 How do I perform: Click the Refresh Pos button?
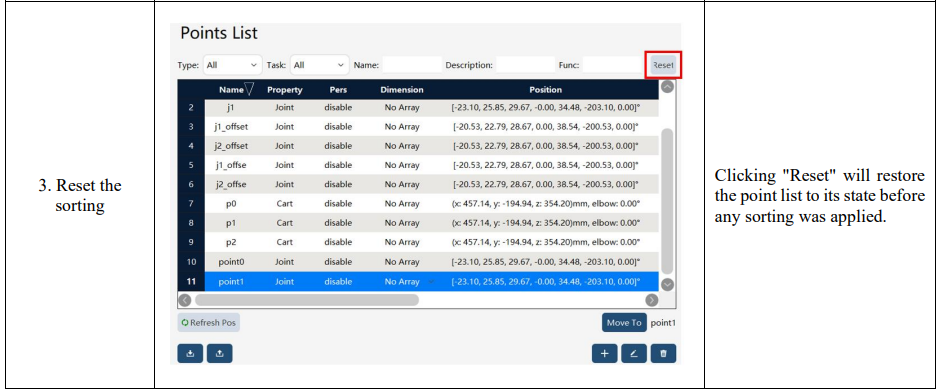[x=208, y=323]
